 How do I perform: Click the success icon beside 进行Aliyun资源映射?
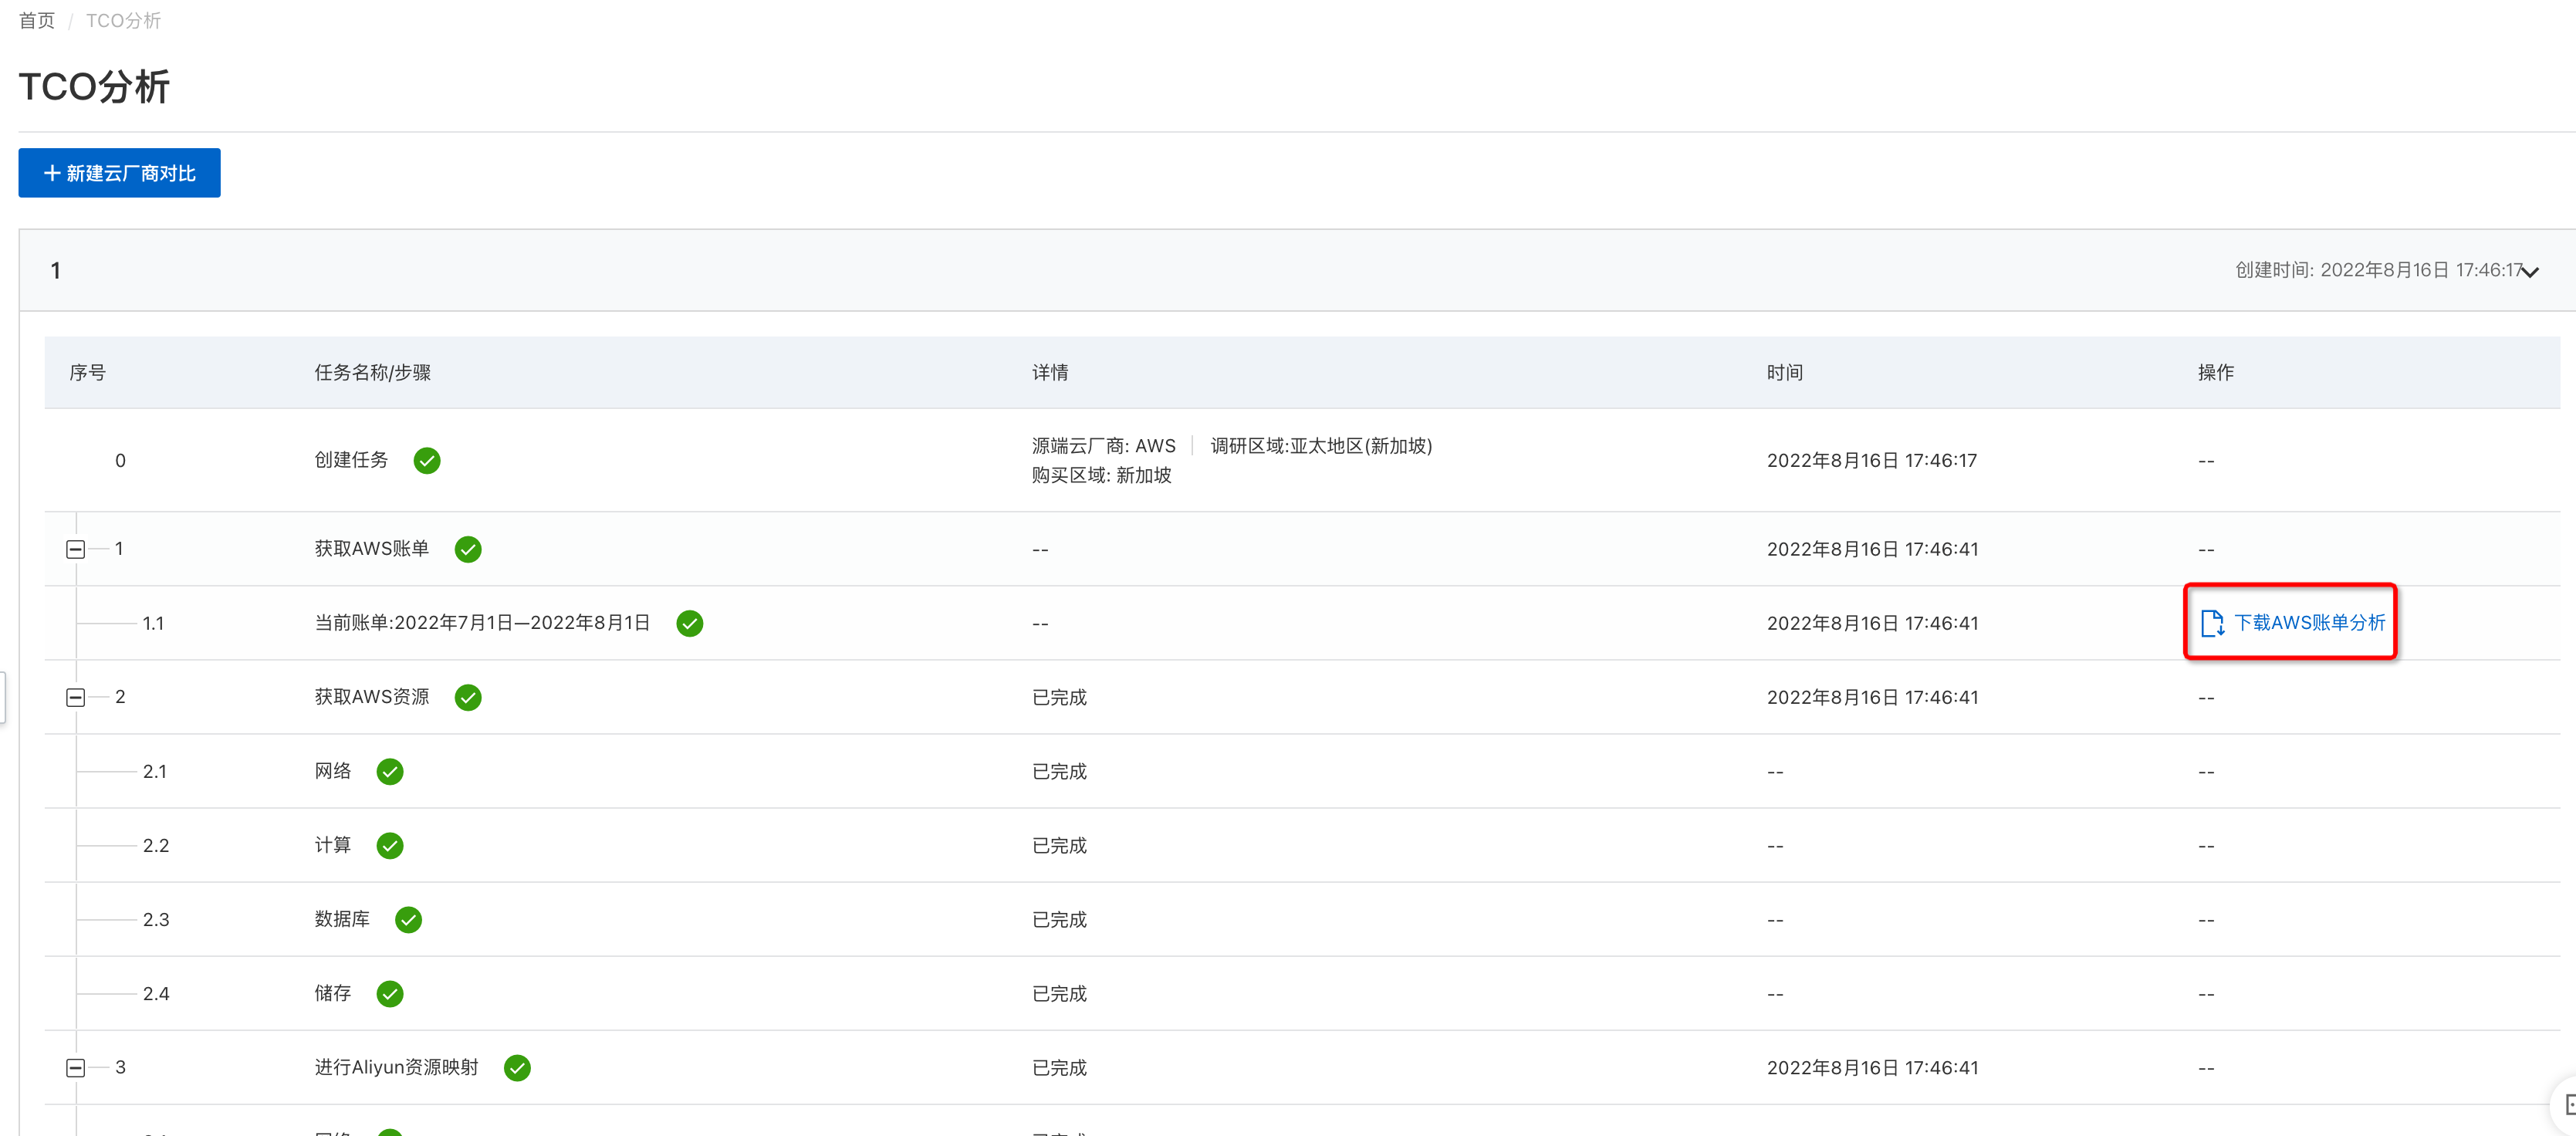[x=517, y=1068]
